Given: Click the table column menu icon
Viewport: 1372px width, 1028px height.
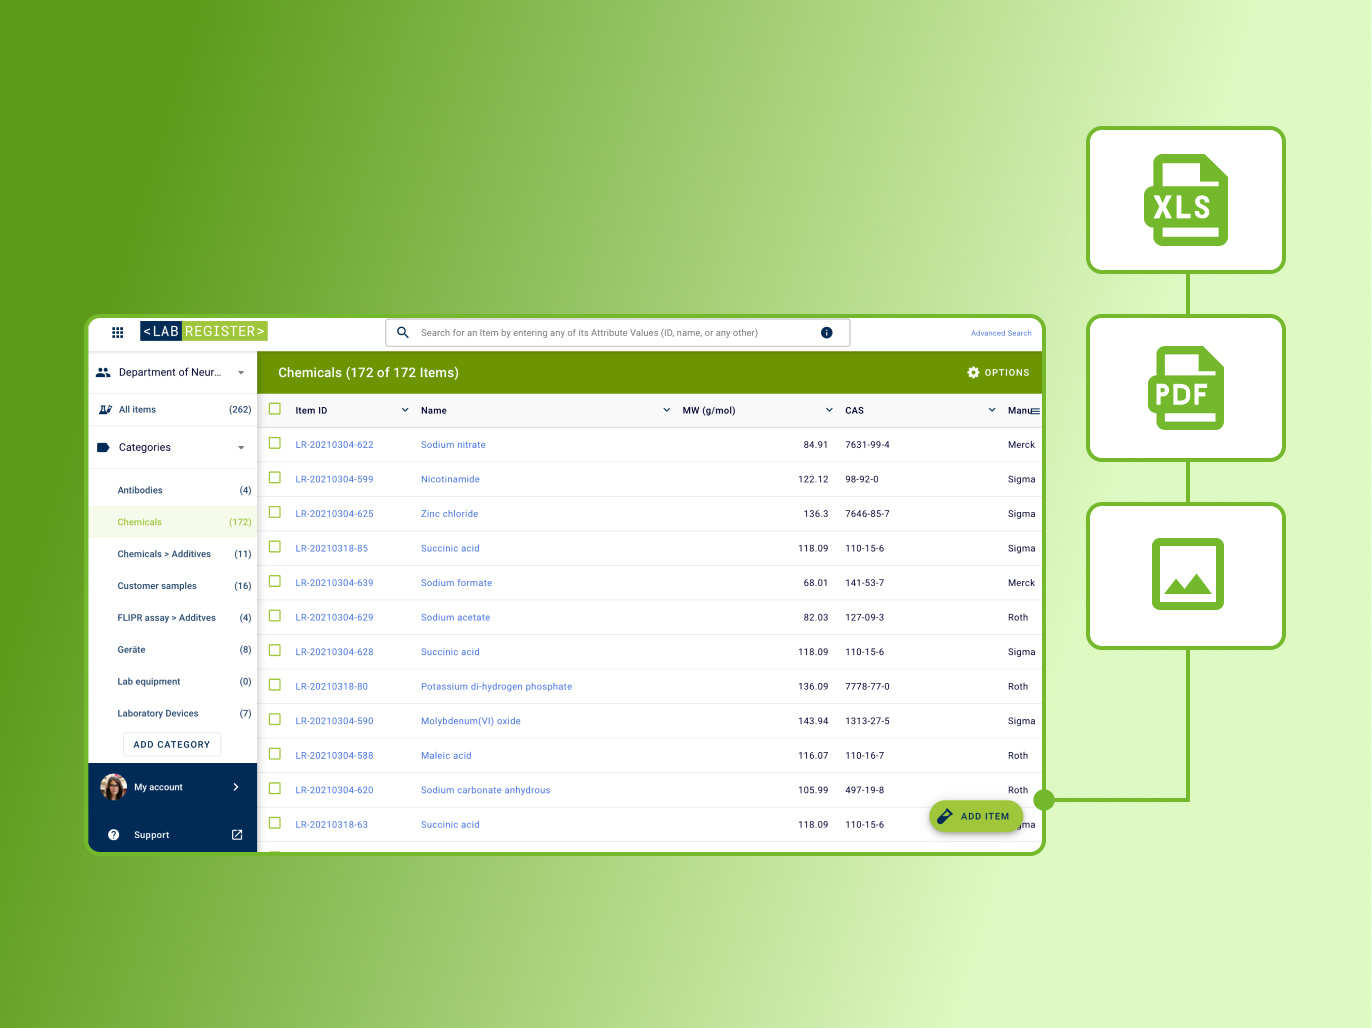Looking at the screenshot, I should [x=1035, y=411].
